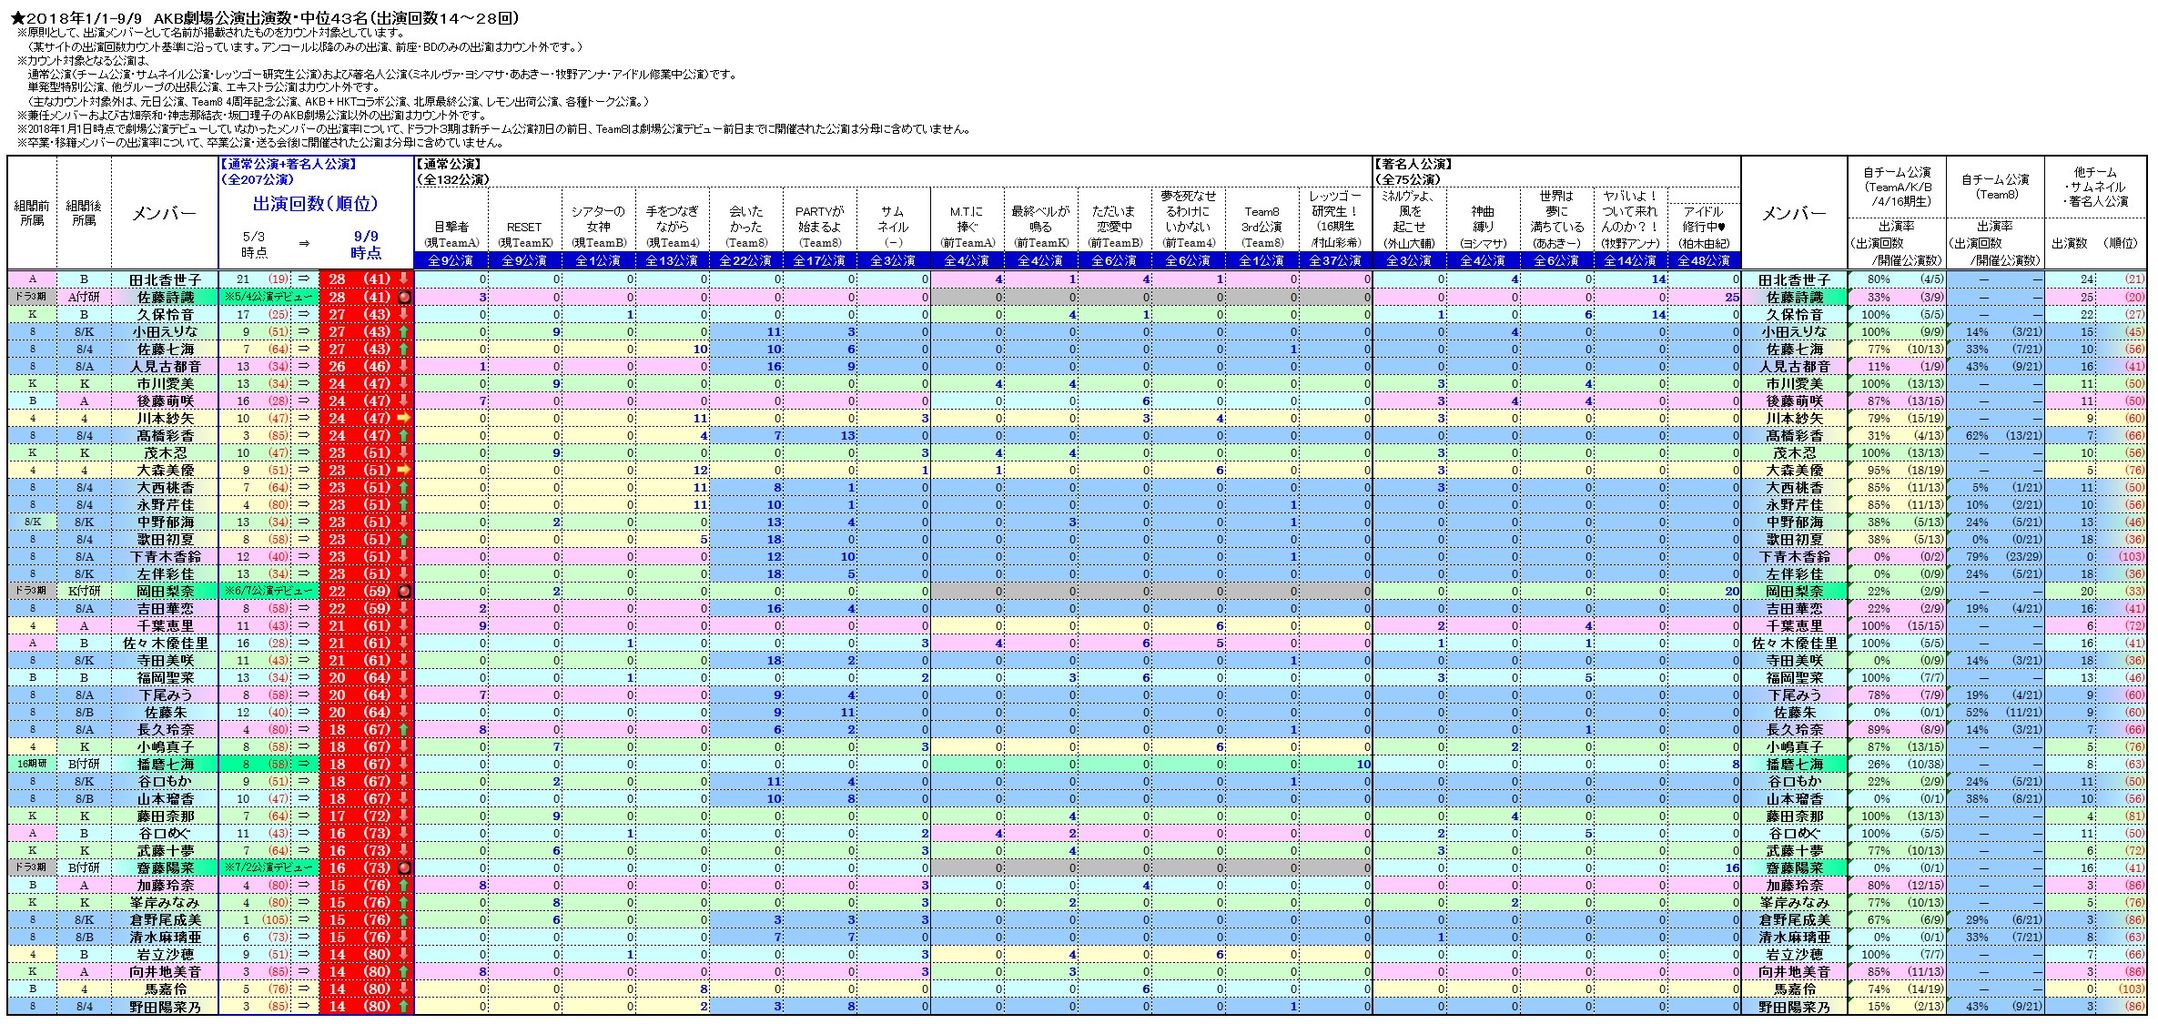Select the 全75公演 label
This screenshot has width=2158, height=1024.
tap(1407, 180)
